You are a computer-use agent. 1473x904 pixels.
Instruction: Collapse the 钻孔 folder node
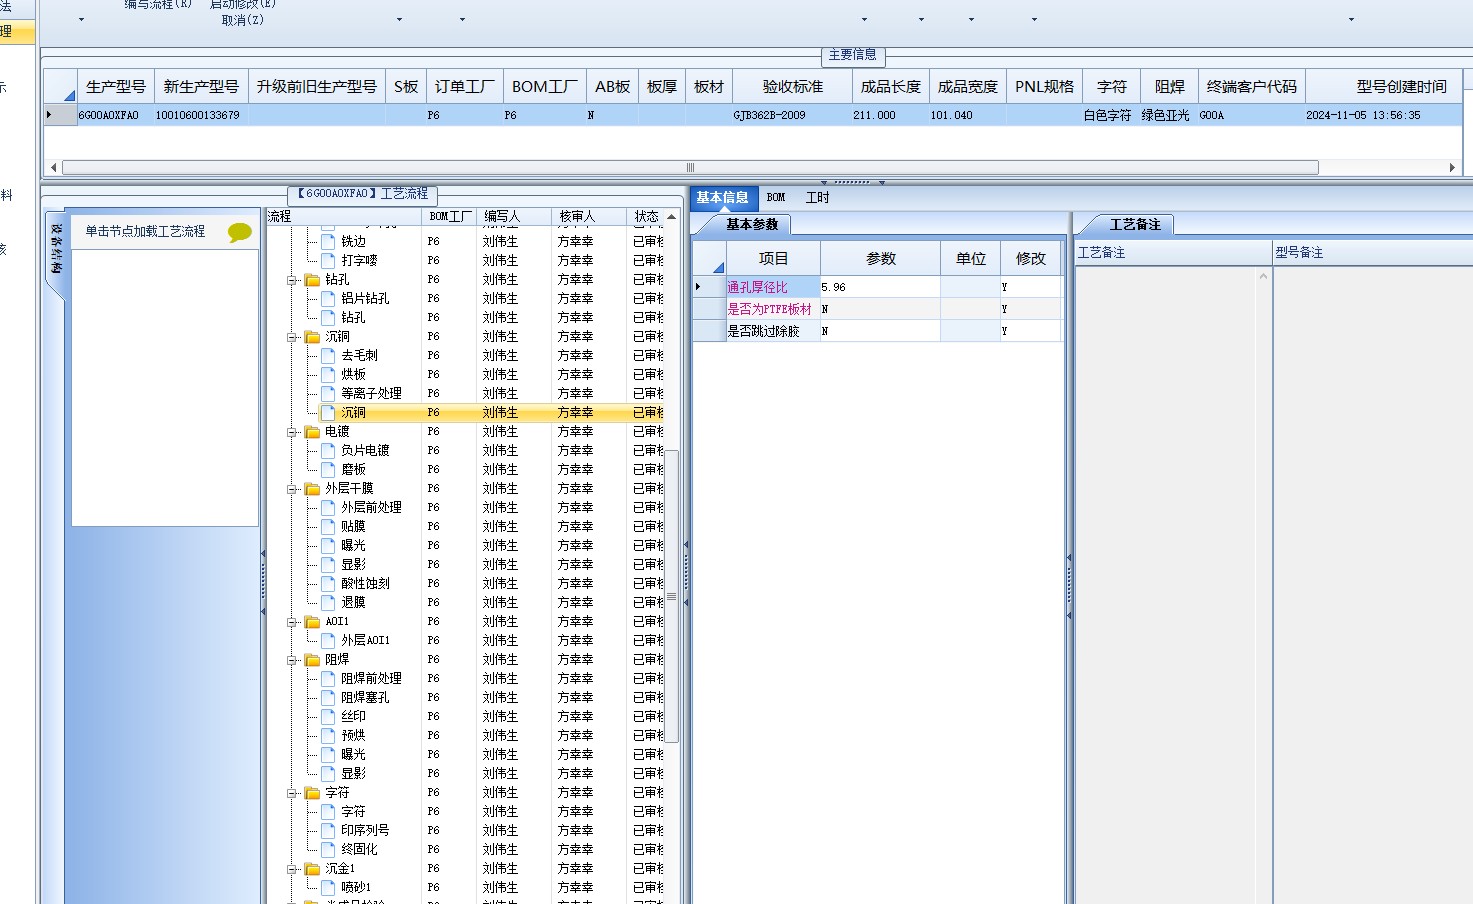tap(293, 280)
